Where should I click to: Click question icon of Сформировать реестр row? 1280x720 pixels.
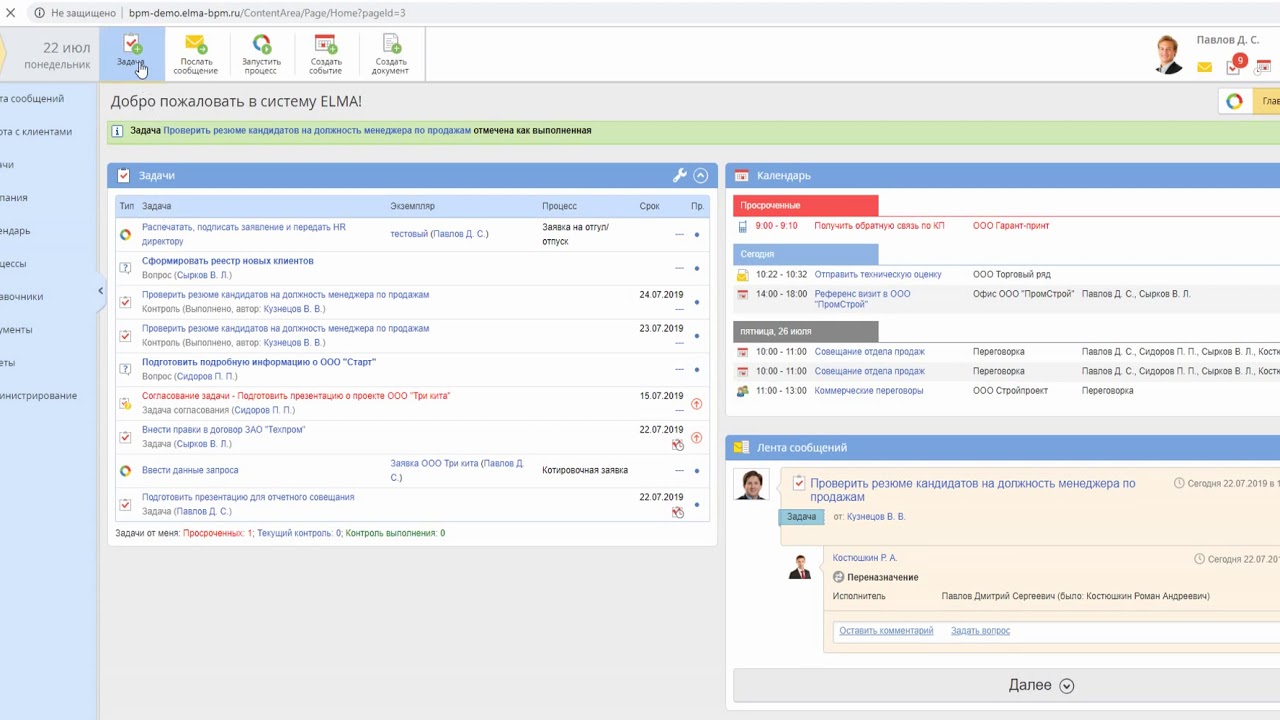(125, 268)
